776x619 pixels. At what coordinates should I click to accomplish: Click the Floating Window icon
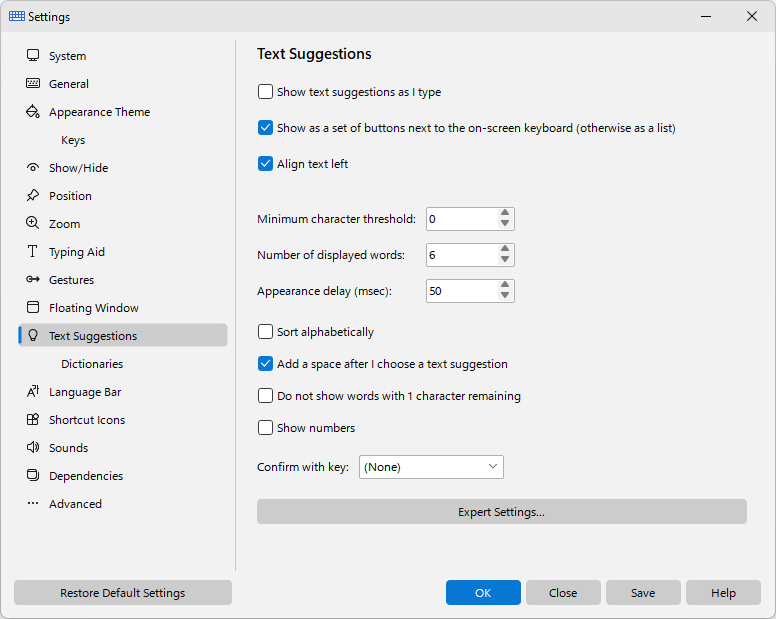33,307
